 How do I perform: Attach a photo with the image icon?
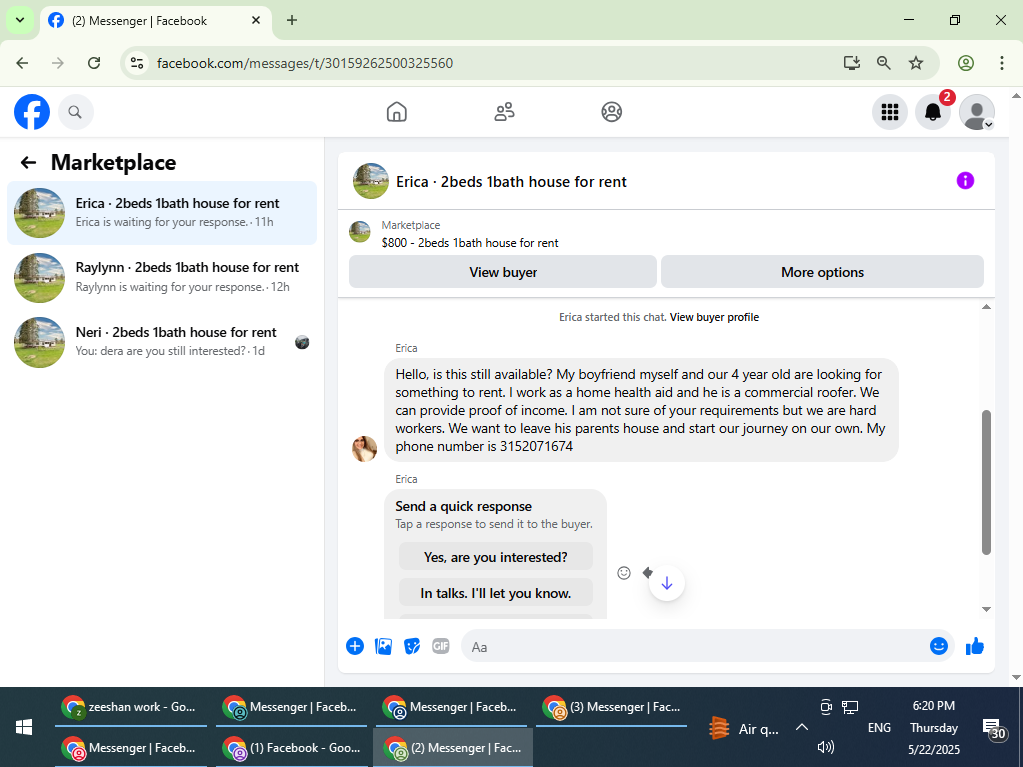[384, 646]
